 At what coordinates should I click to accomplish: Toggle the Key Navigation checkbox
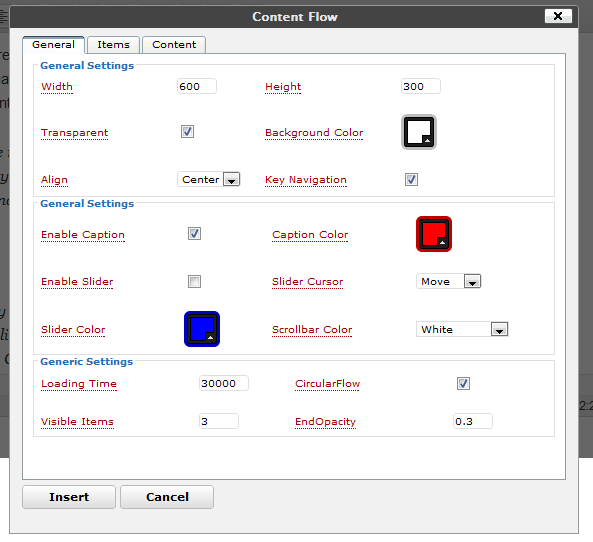(411, 179)
